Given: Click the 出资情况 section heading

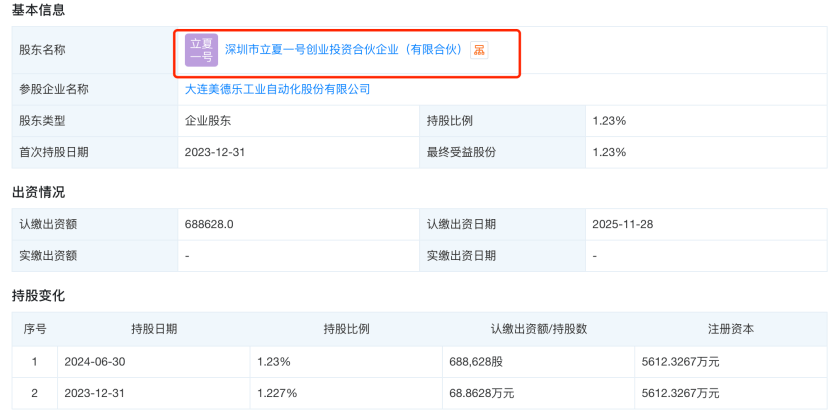Looking at the screenshot, I should click(x=39, y=192).
